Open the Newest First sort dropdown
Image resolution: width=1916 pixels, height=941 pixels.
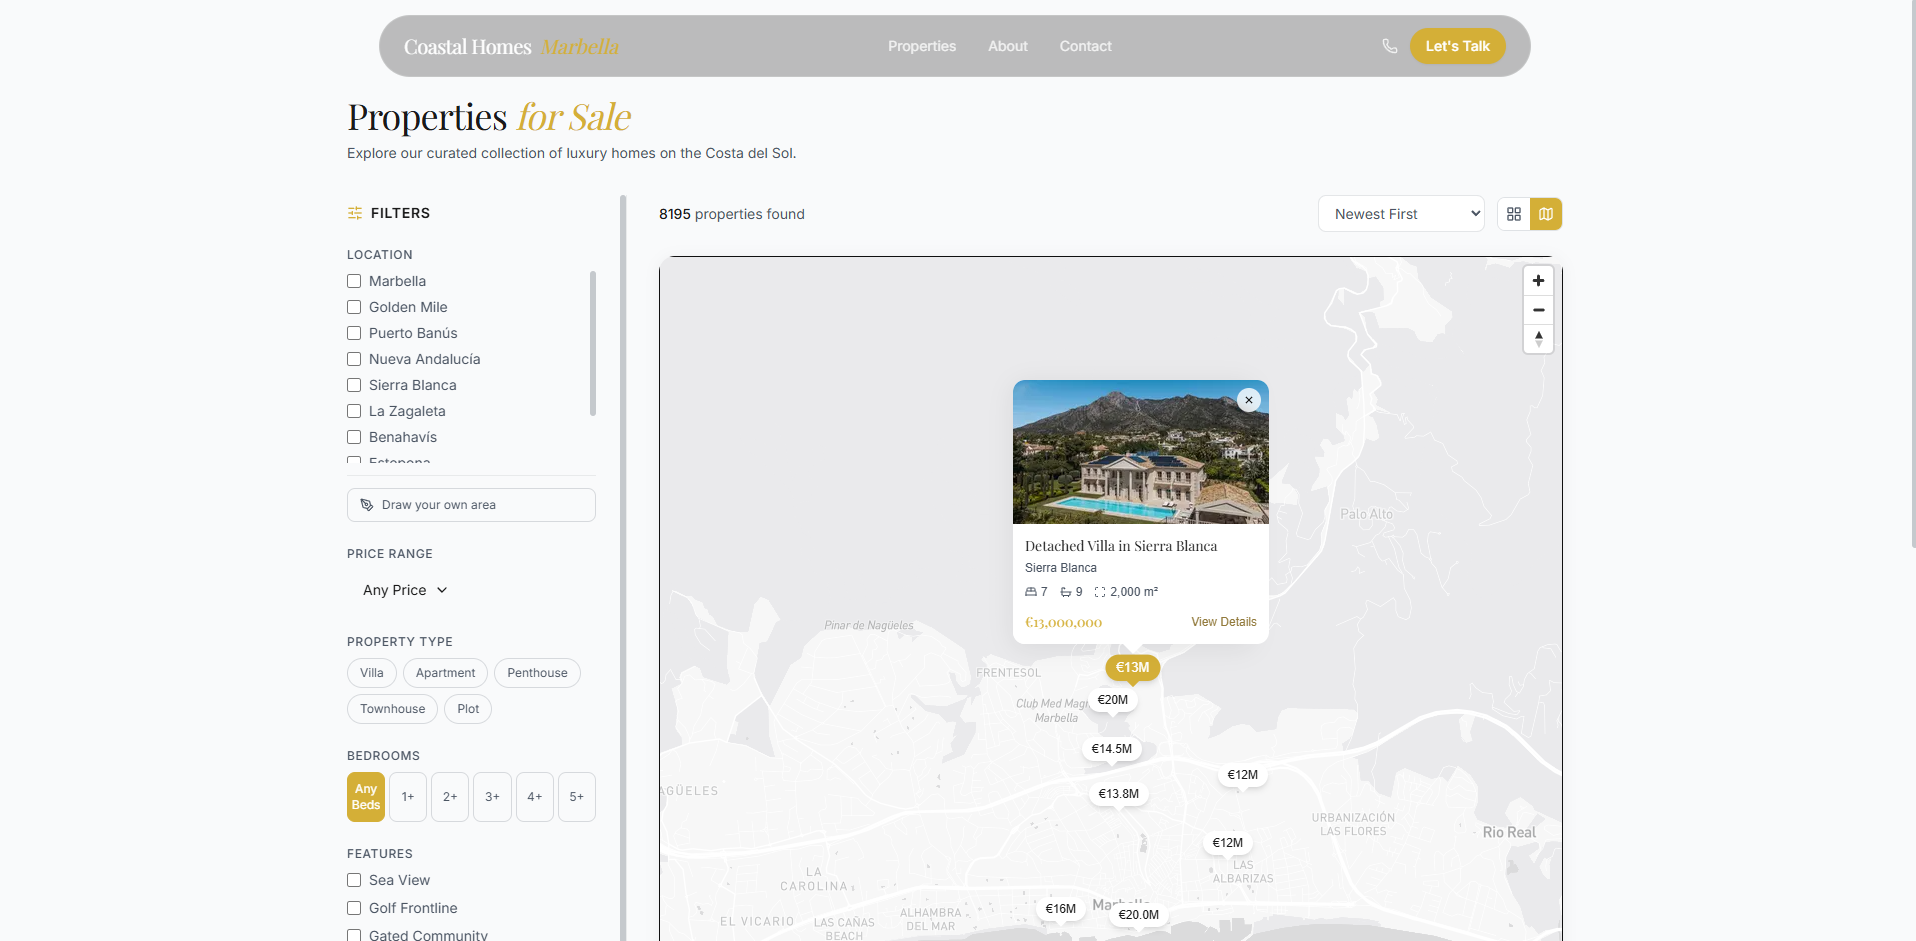tap(1401, 213)
